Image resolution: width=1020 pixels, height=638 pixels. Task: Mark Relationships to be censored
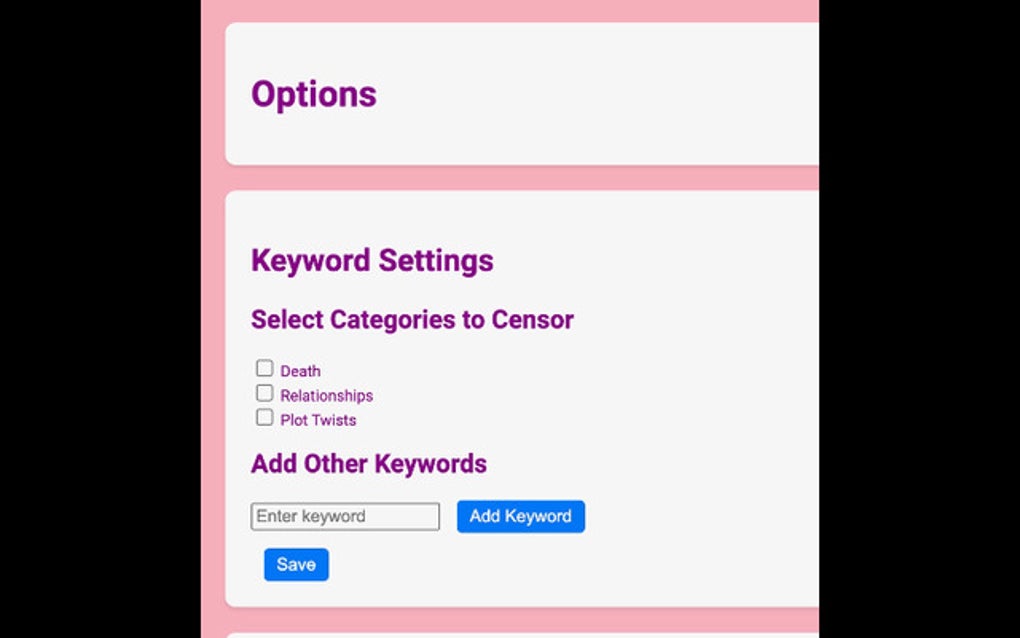coord(264,392)
